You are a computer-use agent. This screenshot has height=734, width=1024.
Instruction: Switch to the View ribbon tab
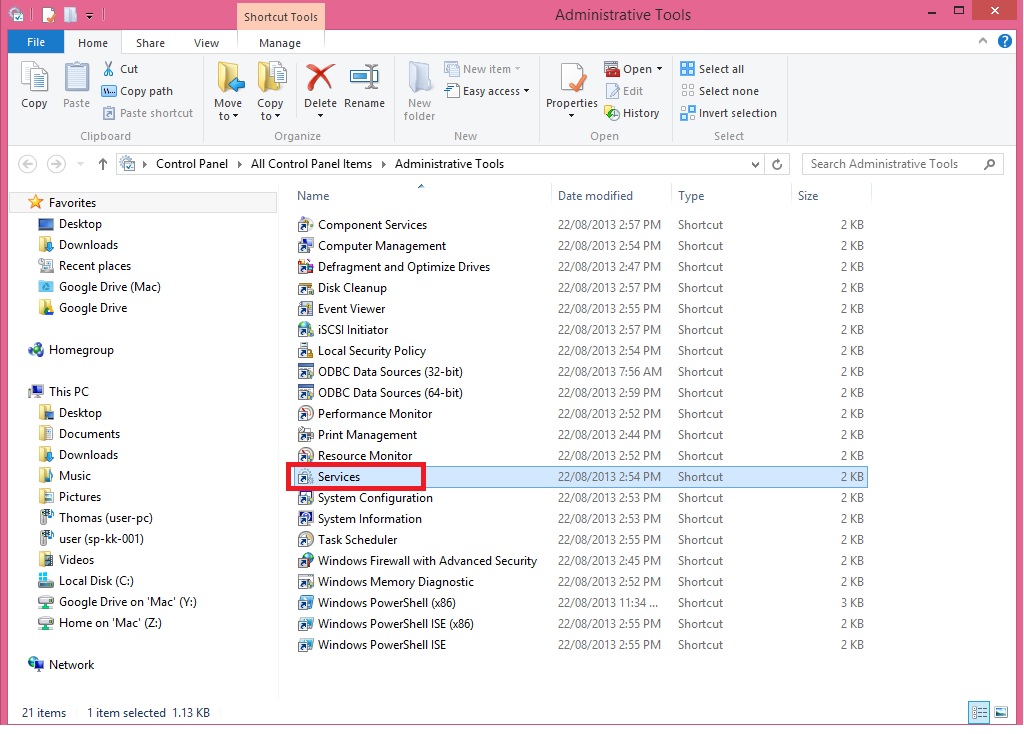tap(206, 43)
